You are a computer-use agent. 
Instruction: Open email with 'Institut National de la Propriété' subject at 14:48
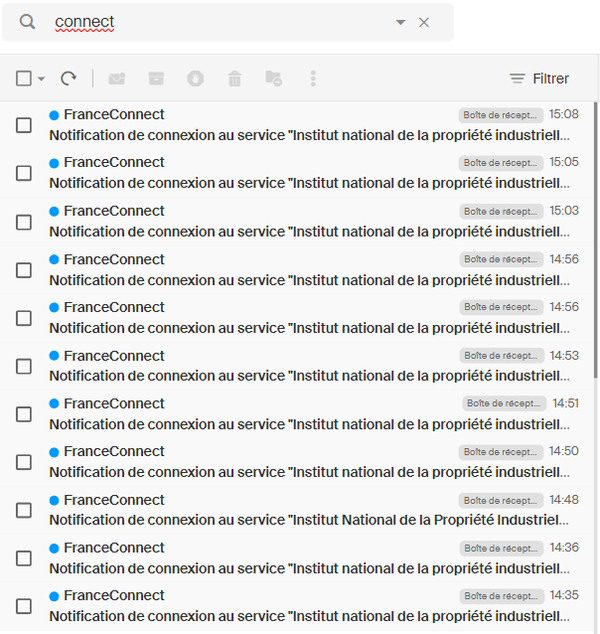tap(297, 510)
